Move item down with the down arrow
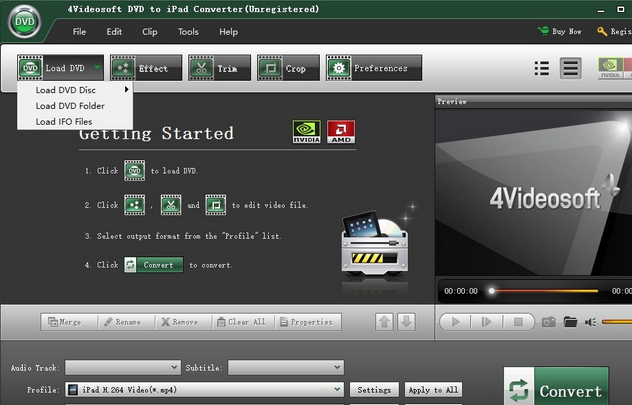Viewport: 632px width, 405px height. click(x=406, y=322)
